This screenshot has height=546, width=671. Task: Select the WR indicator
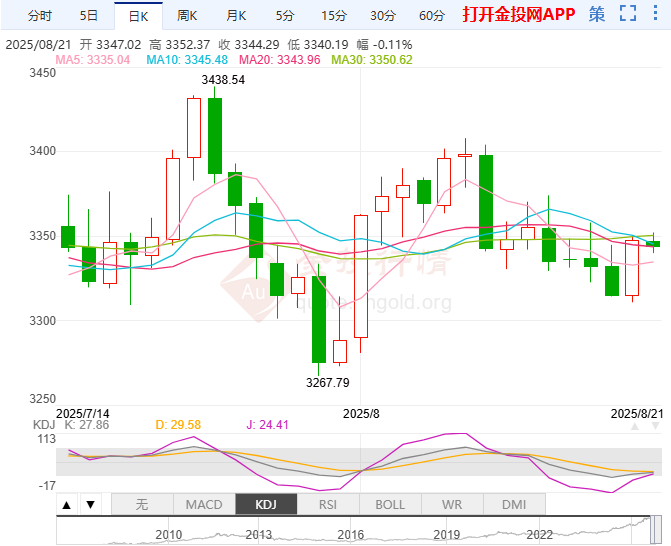point(452,504)
